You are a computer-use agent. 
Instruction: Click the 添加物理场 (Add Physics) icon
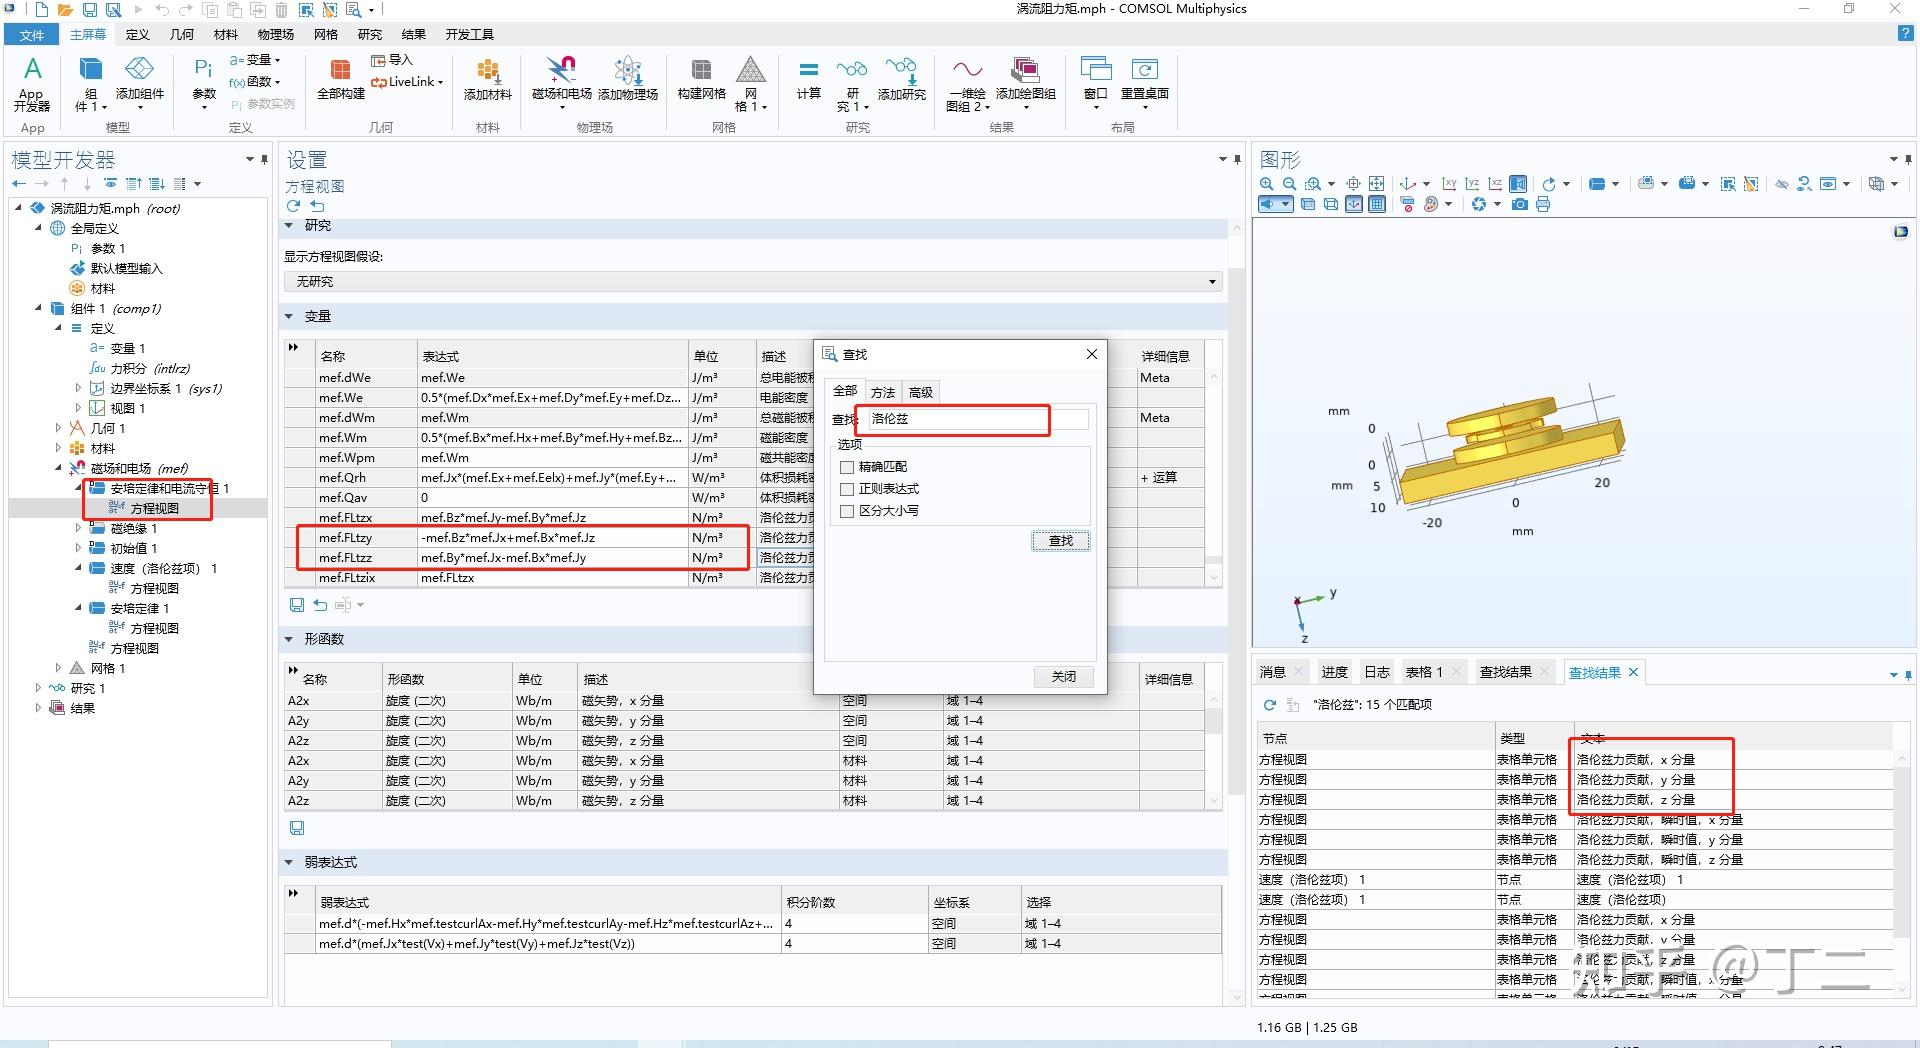click(627, 71)
